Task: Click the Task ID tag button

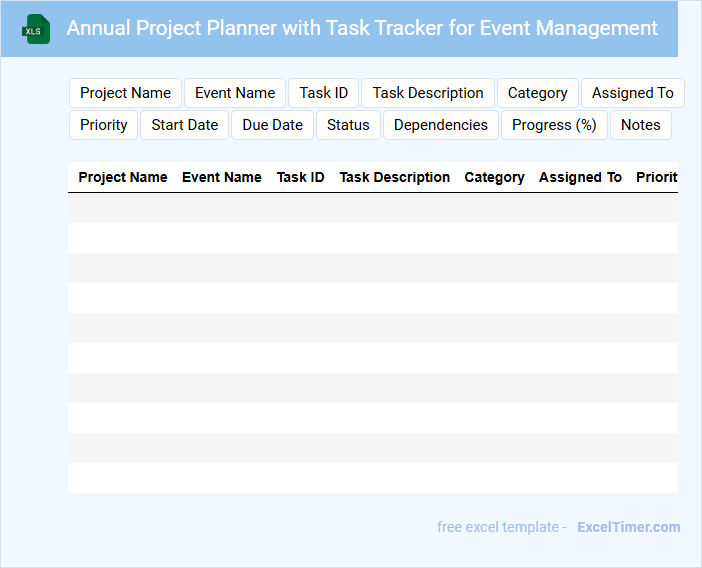Action: tap(323, 93)
